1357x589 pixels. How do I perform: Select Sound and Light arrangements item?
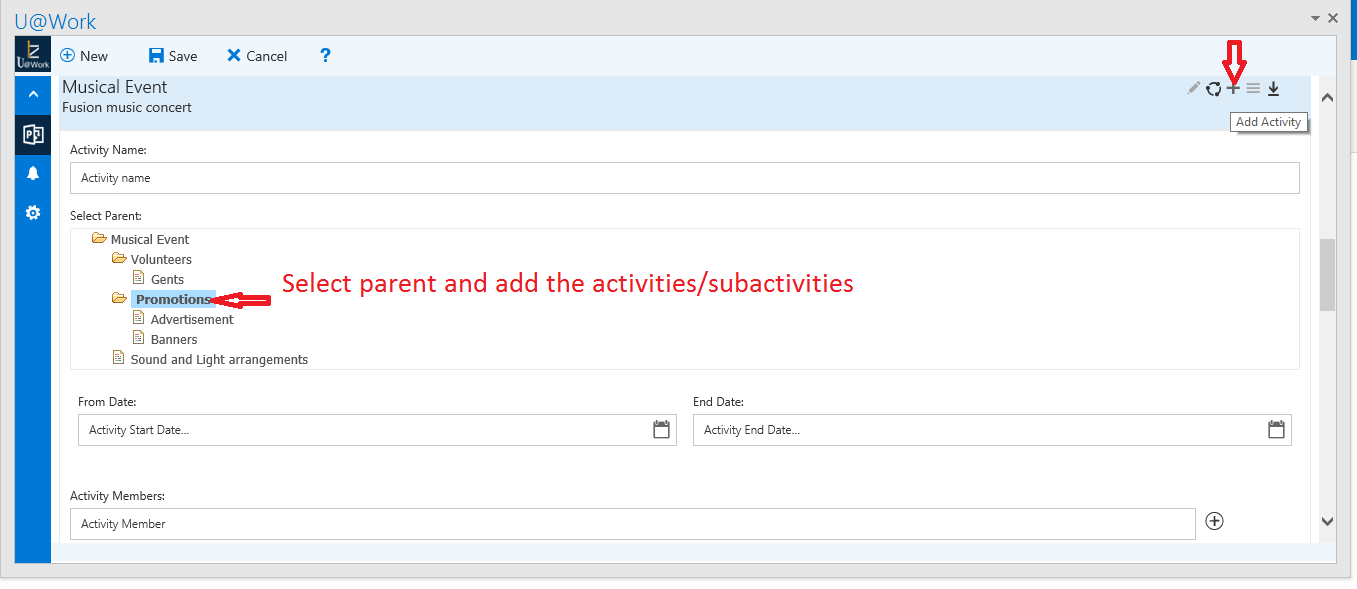tap(219, 359)
